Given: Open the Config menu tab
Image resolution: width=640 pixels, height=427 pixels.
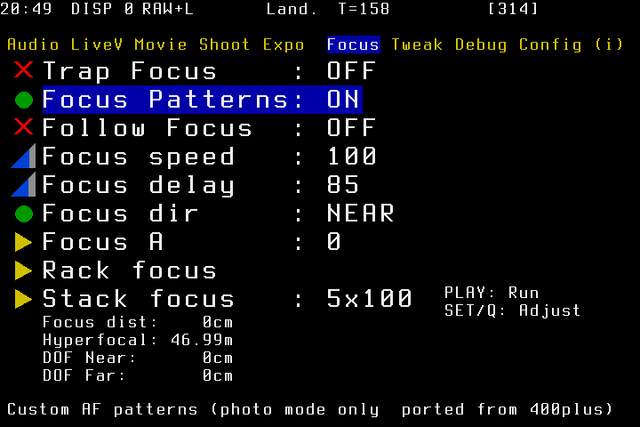Looking at the screenshot, I should click(x=550, y=44).
